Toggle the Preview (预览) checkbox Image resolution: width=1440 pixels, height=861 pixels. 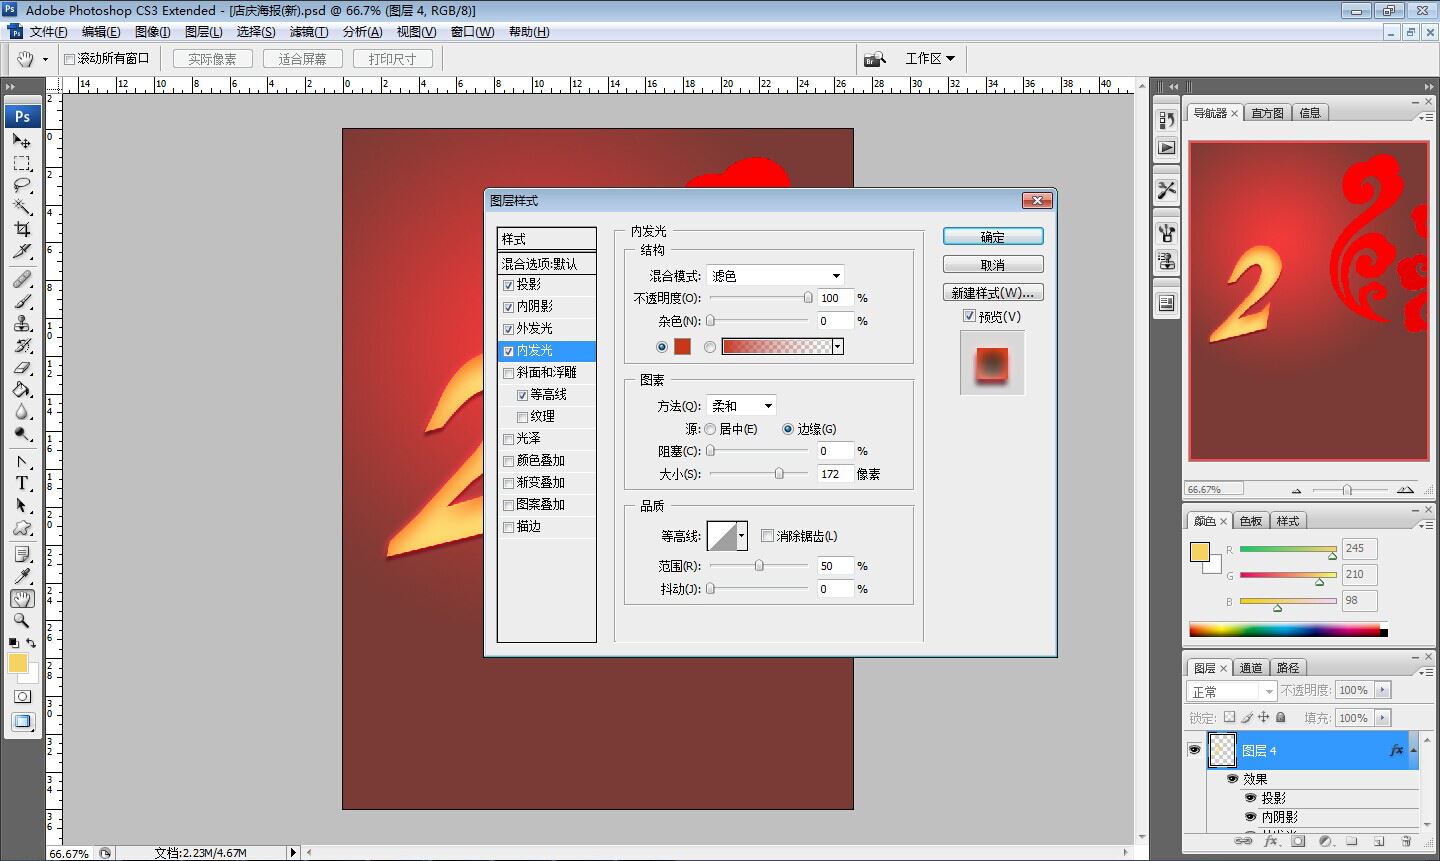(969, 316)
